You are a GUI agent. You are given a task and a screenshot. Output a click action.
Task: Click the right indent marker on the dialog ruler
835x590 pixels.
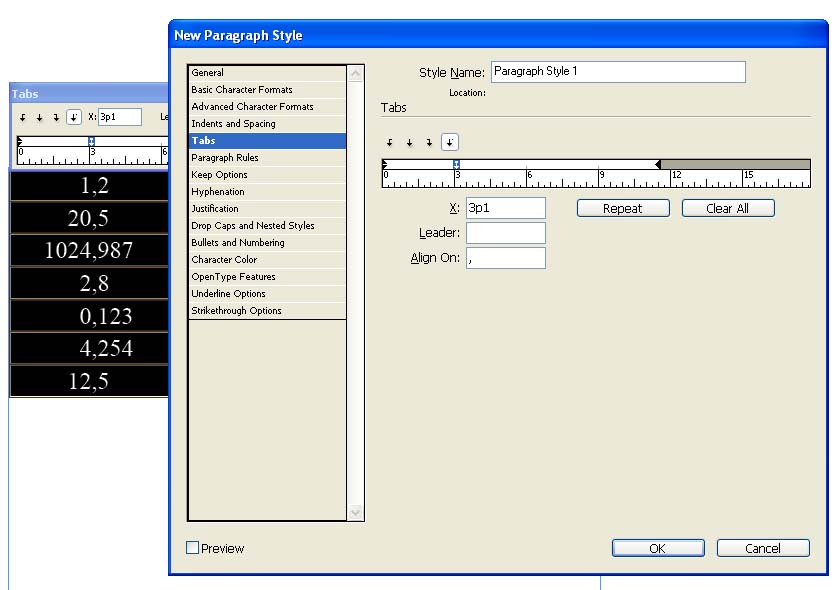click(658, 165)
